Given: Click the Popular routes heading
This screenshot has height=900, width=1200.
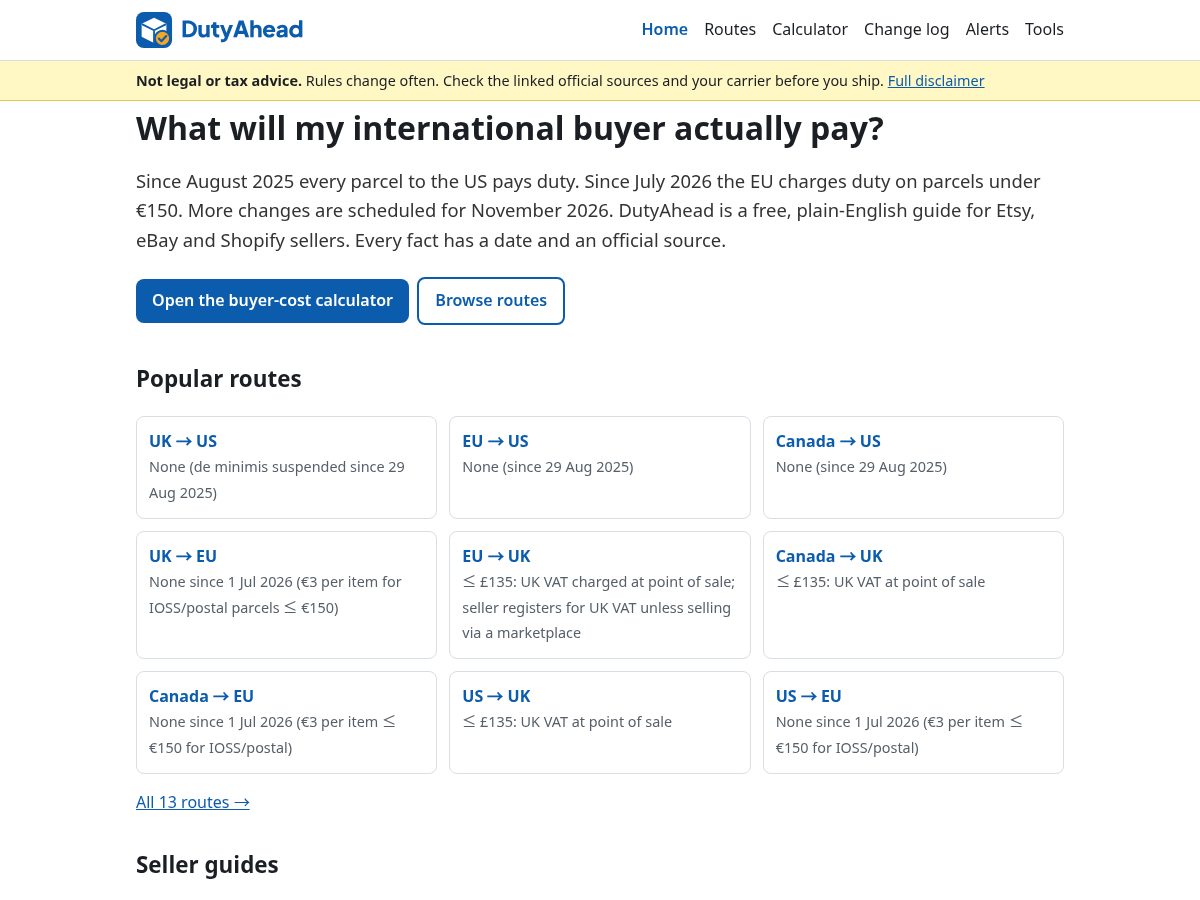Looking at the screenshot, I should point(218,379).
